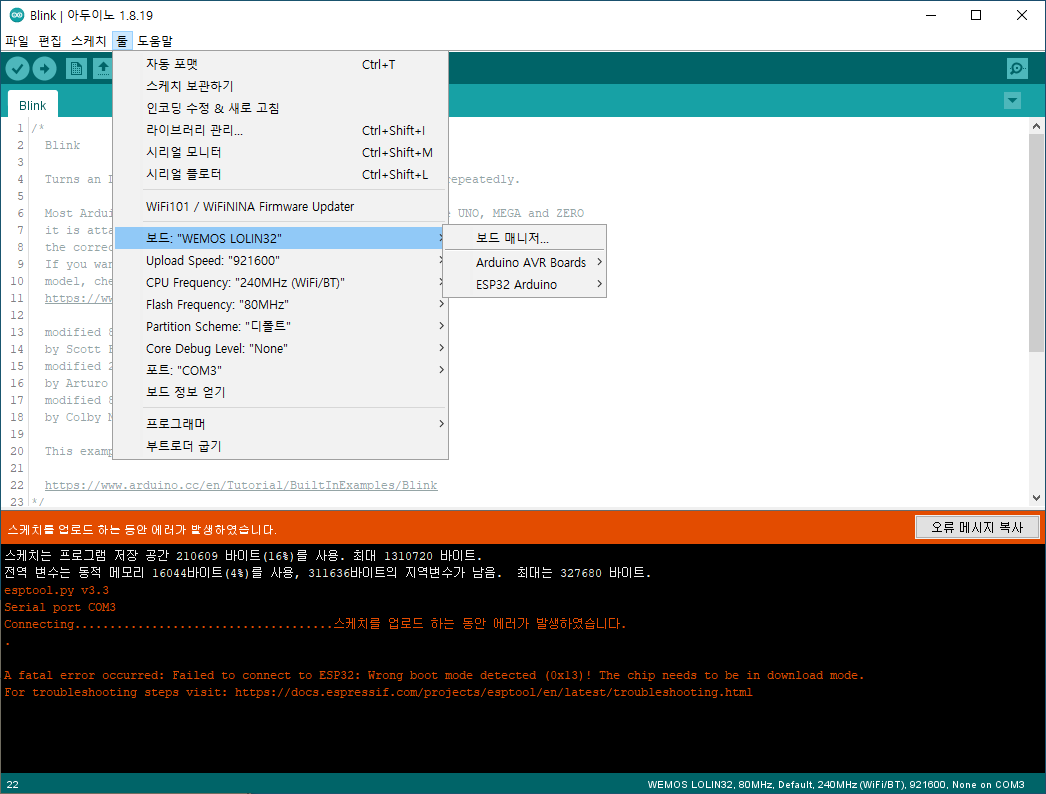Viewport: 1046px width, 794px height.
Task: Choose 부트로더 굽기 menu entry
Action: 281,446
